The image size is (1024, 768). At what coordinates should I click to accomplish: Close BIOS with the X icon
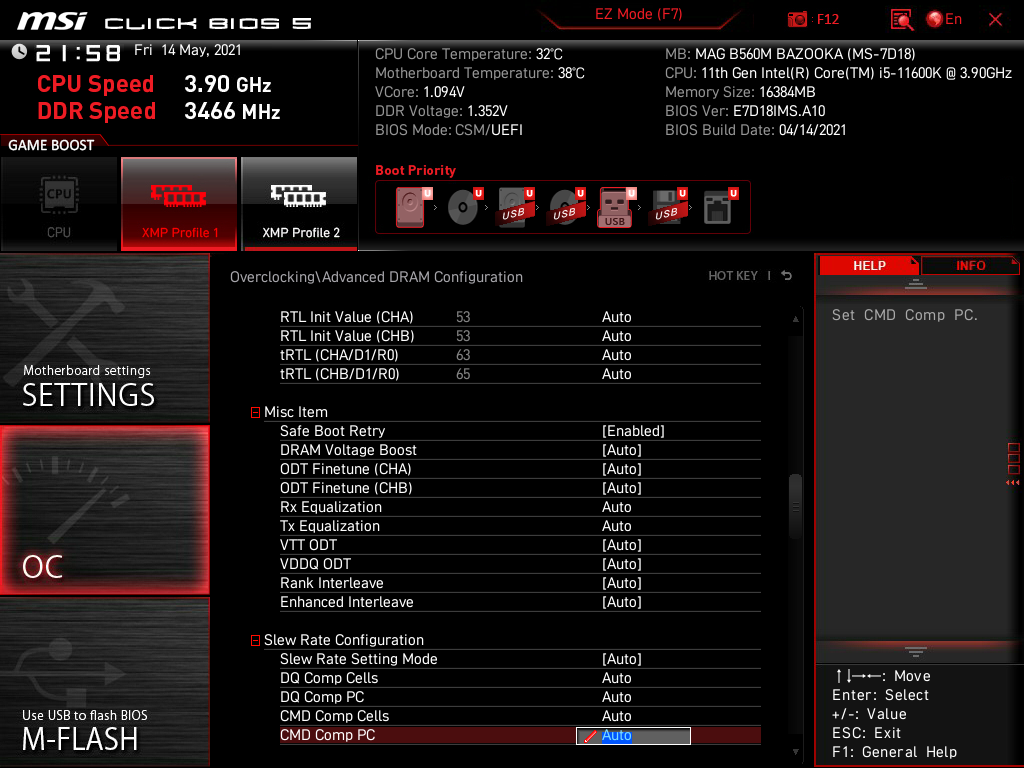[995, 20]
